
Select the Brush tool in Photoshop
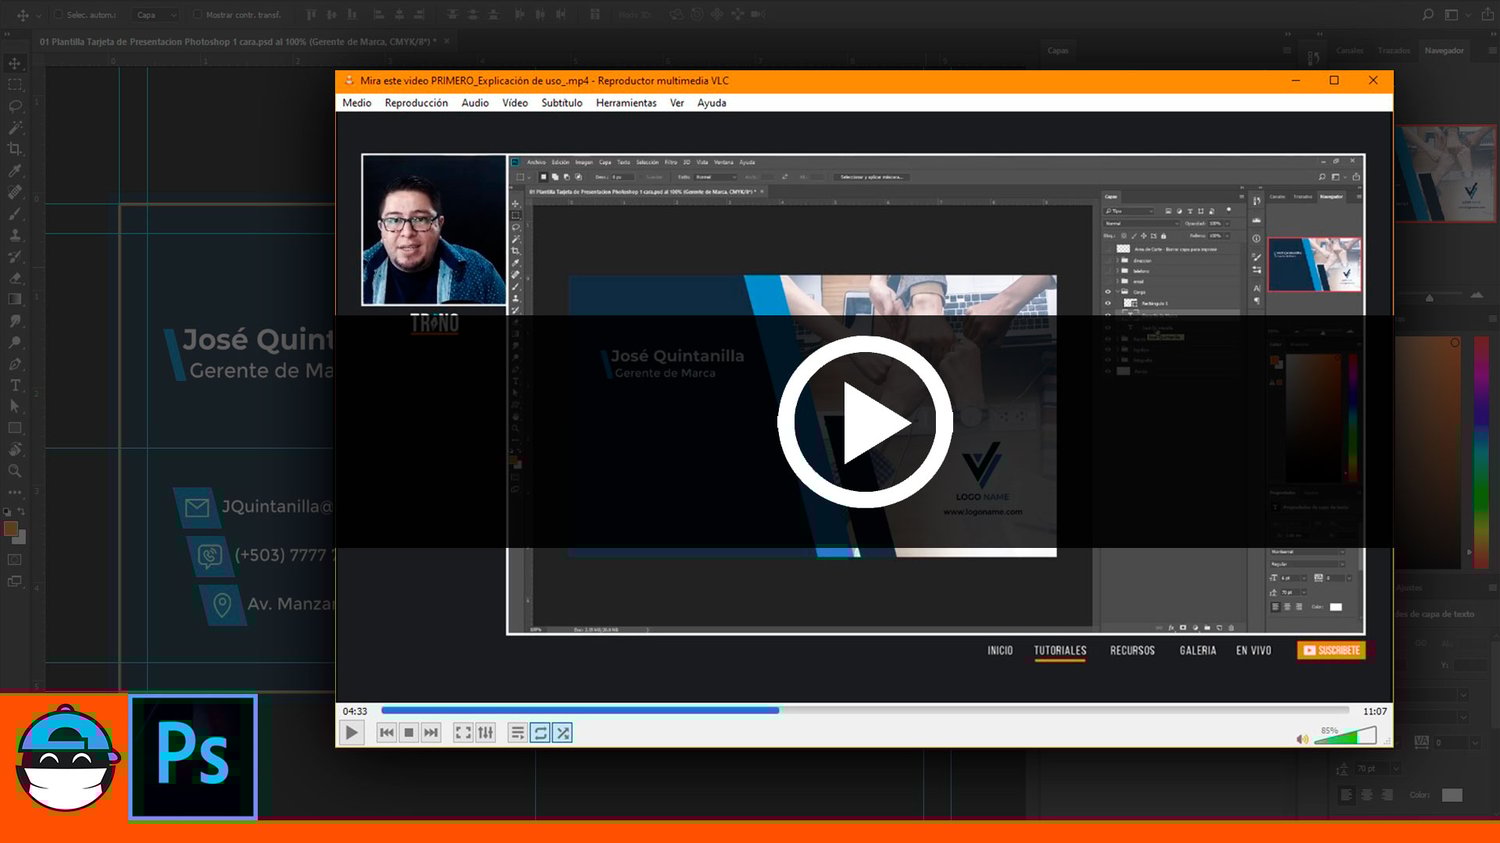(x=15, y=214)
